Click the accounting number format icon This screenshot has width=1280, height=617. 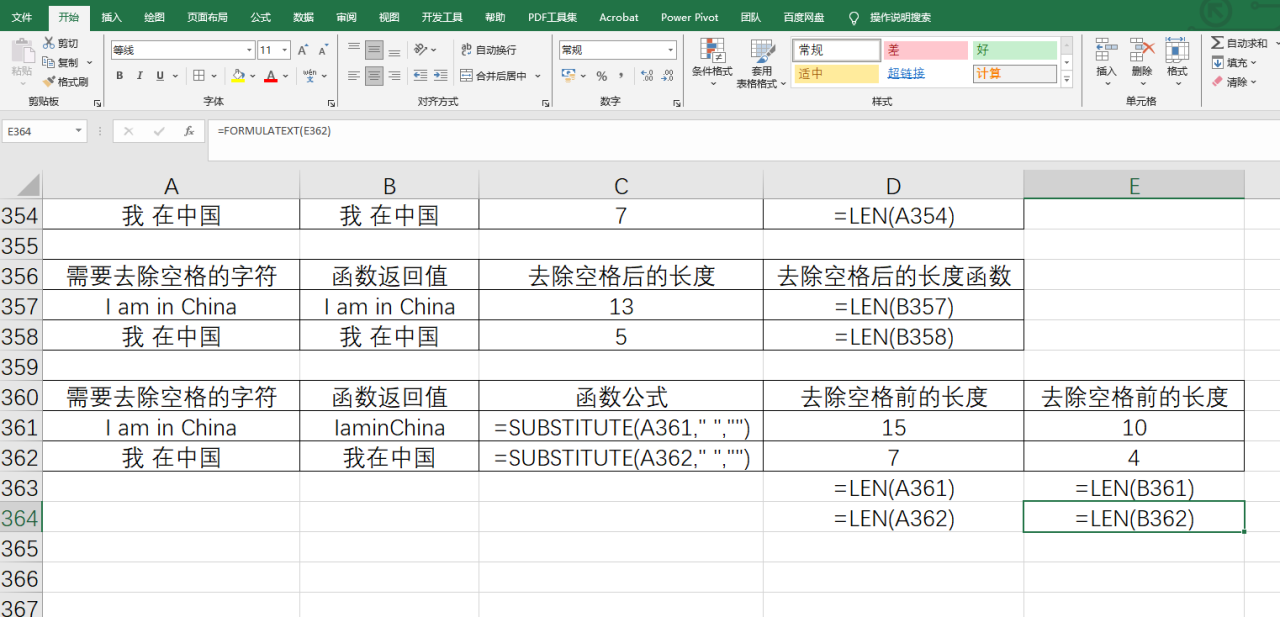click(568, 76)
